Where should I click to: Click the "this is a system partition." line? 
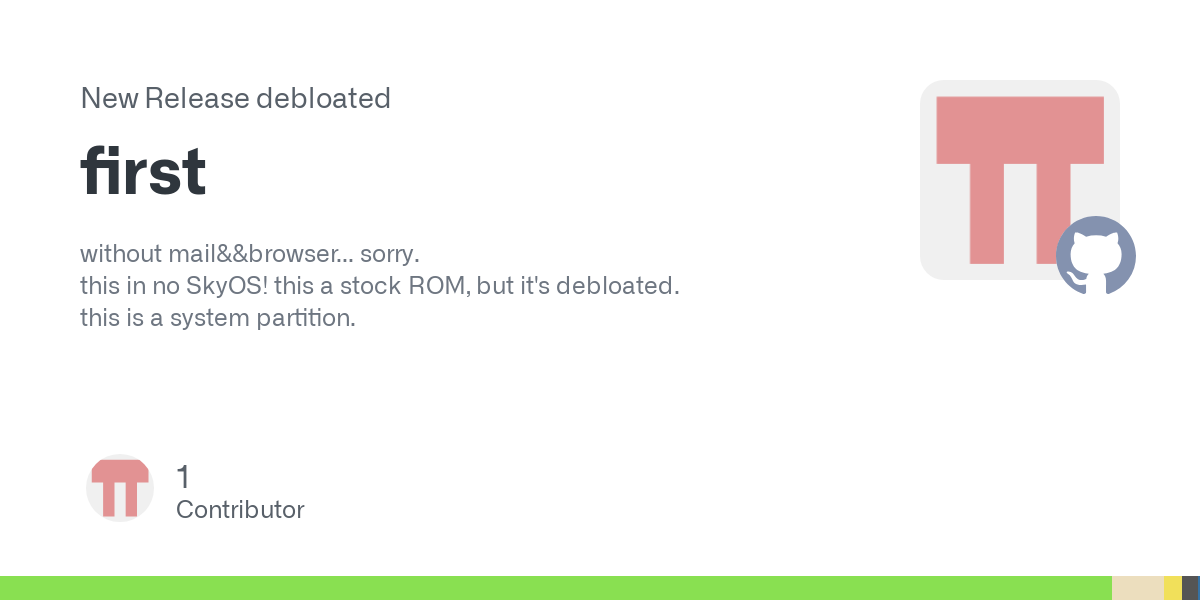point(218,319)
